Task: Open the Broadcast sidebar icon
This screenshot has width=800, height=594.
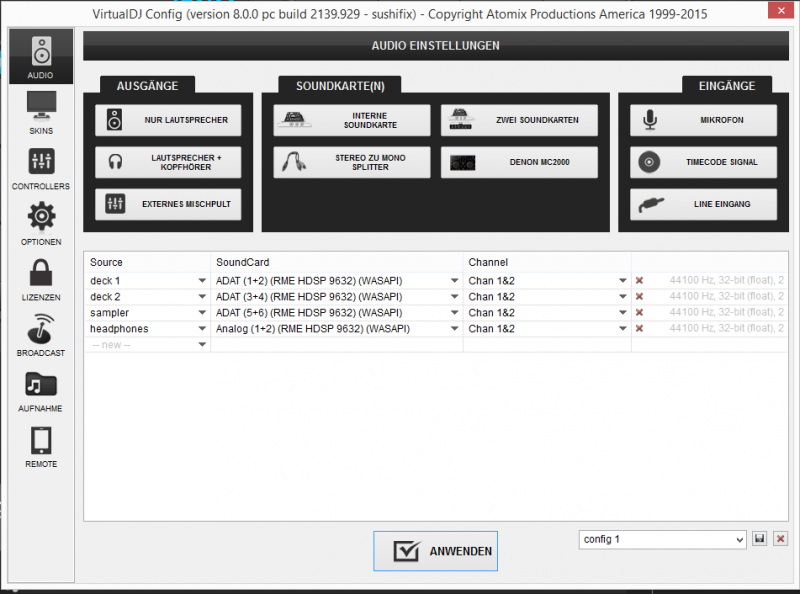Action: tap(41, 335)
